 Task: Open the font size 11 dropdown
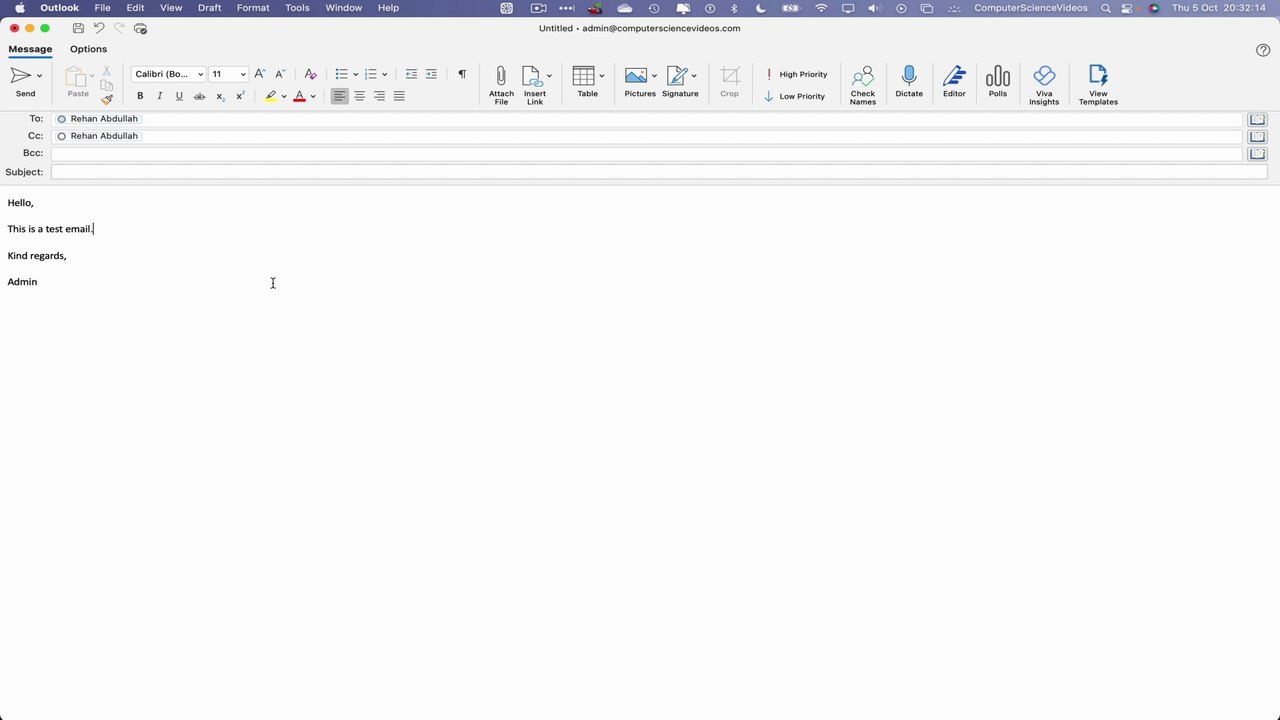(x=242, y=74)
